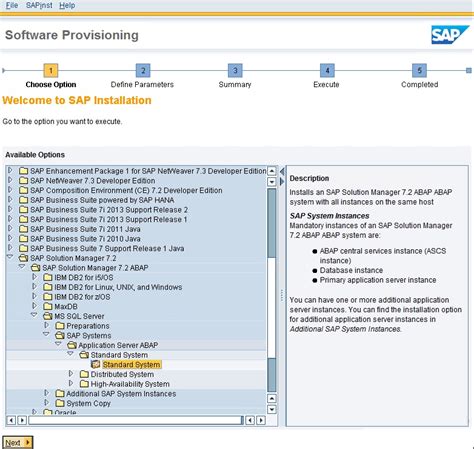Viewport: 474px width, 449px height.
Task: Click open folder icon of SAP Systems
Action: click(60, 335)
